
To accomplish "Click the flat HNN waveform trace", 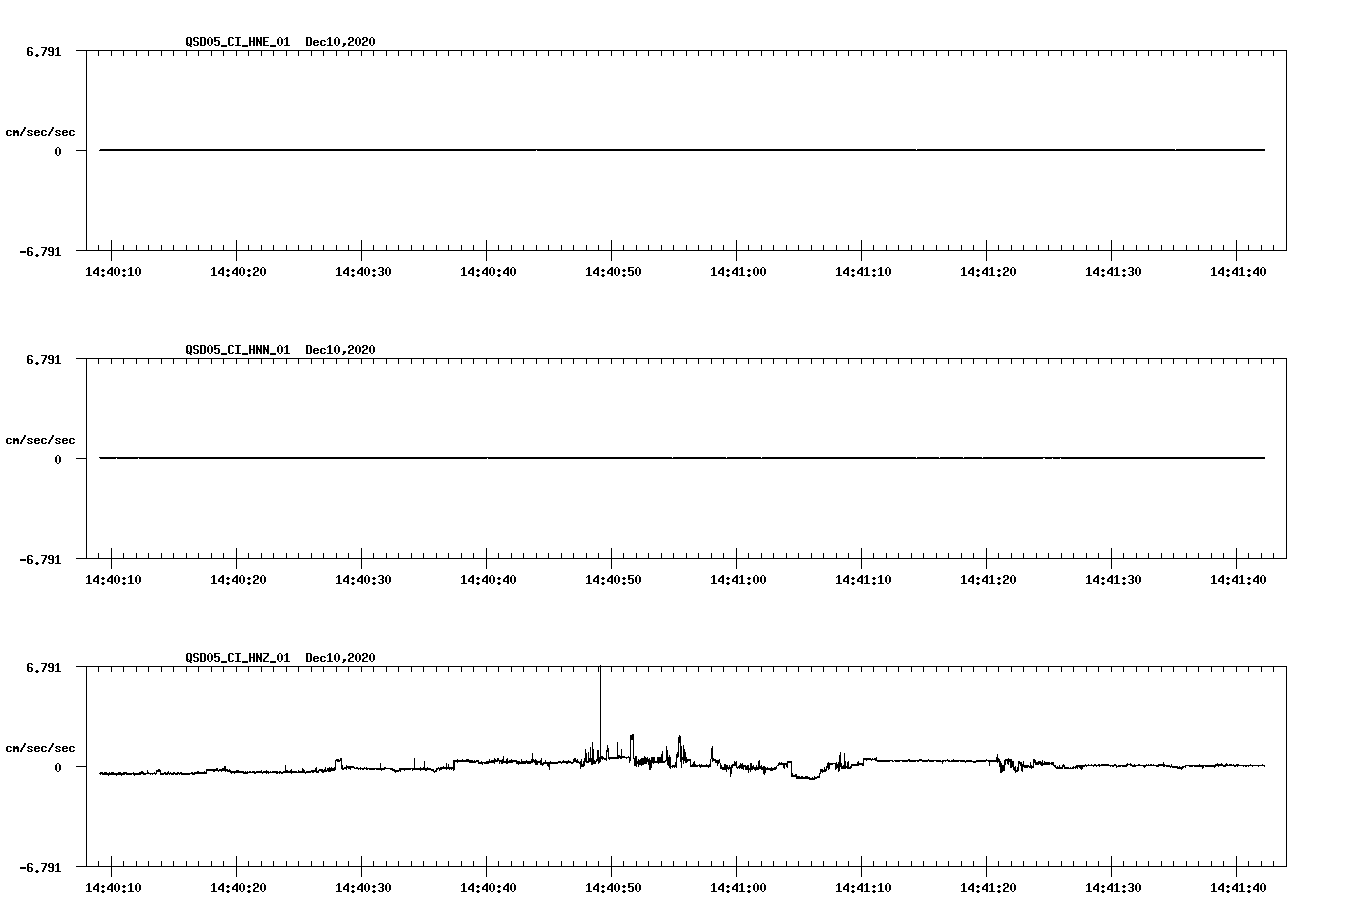I will [600, 459].
